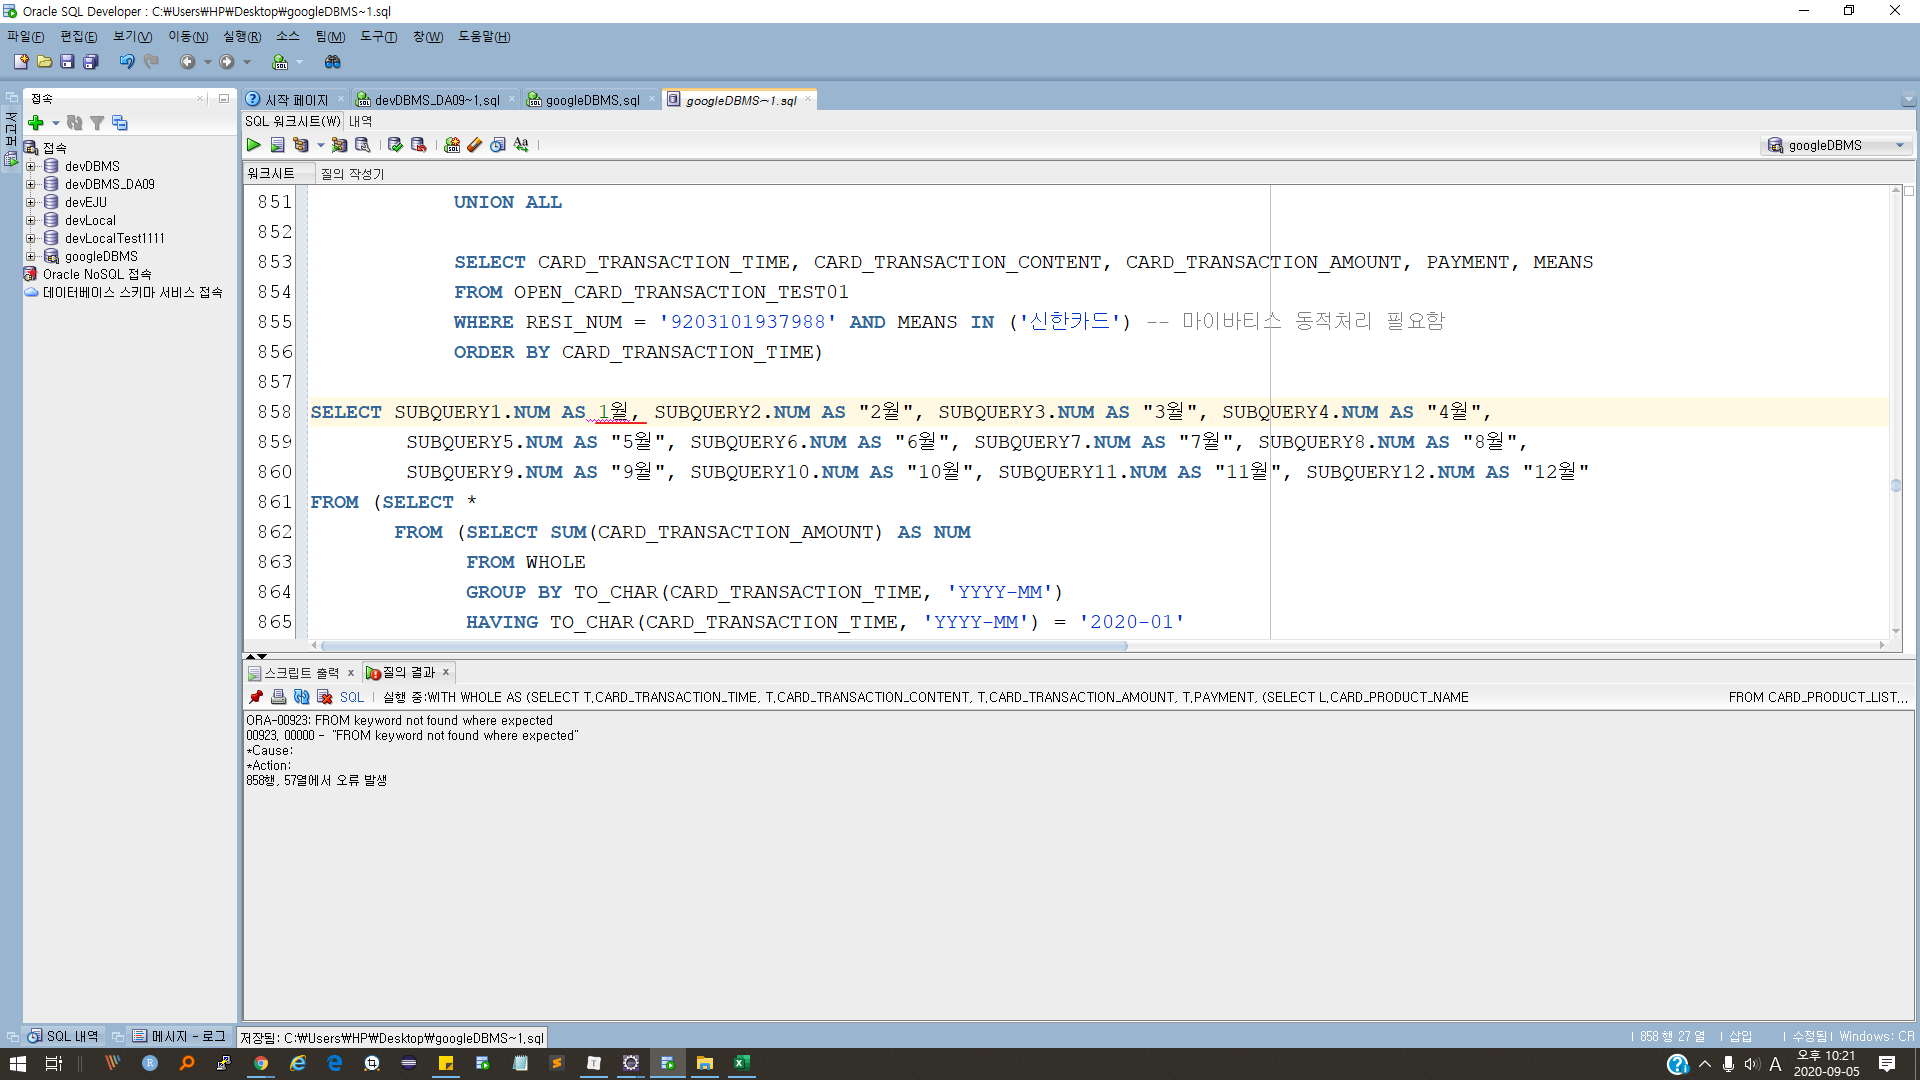Viewport: 1920px width, 1080px height.
Task: Click the Commit icon in worksheet toolbar
Action: pos(395,145)
